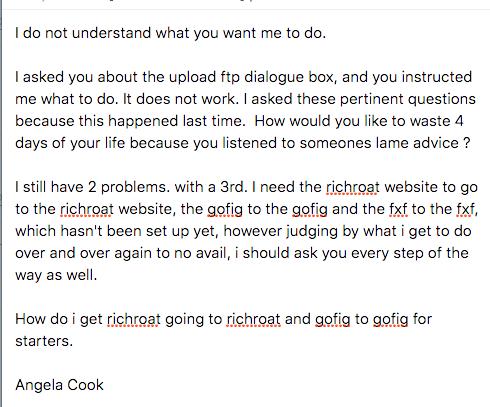The image size is (490, 407).
Task: Click the signature 'Angela Cook'
Action: [59, 385]
